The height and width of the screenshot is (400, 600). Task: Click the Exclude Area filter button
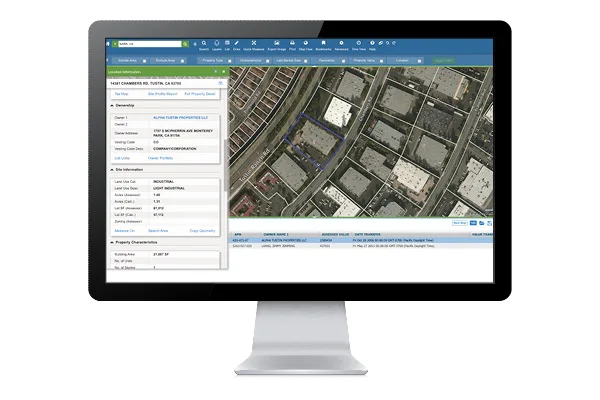(x=168, y=60)
